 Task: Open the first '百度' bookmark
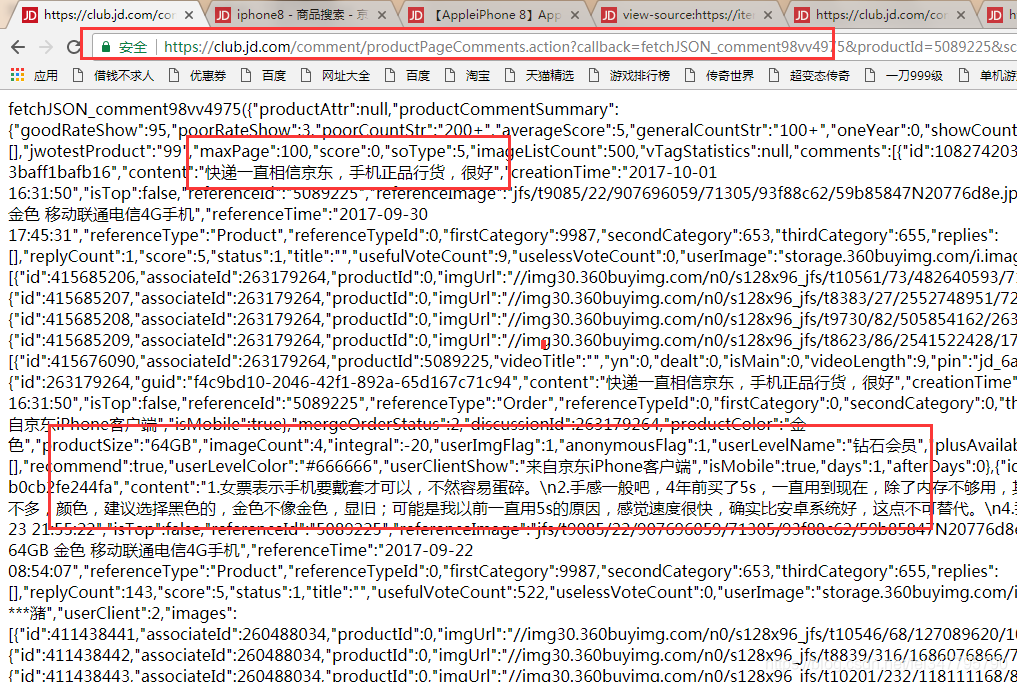[x=263, y=76]
